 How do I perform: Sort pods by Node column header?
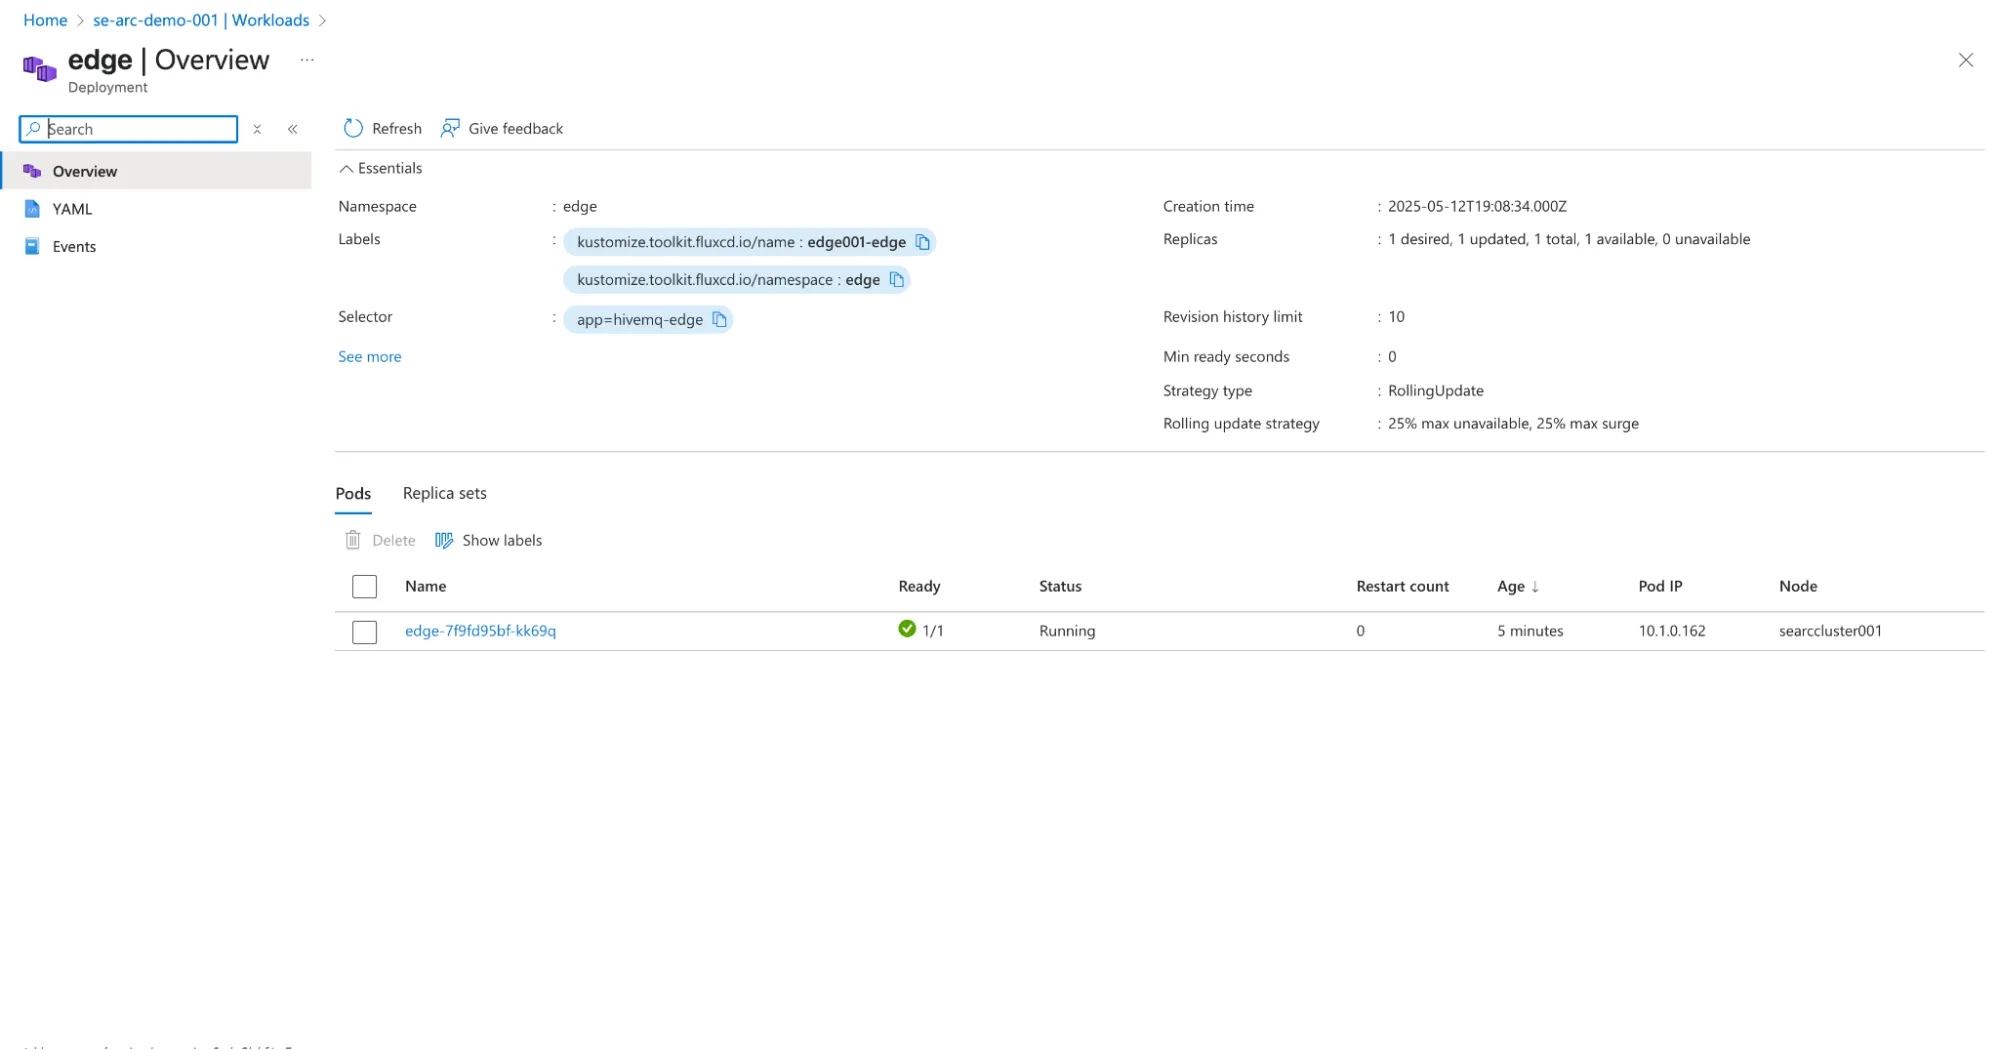coord(1797,586)
